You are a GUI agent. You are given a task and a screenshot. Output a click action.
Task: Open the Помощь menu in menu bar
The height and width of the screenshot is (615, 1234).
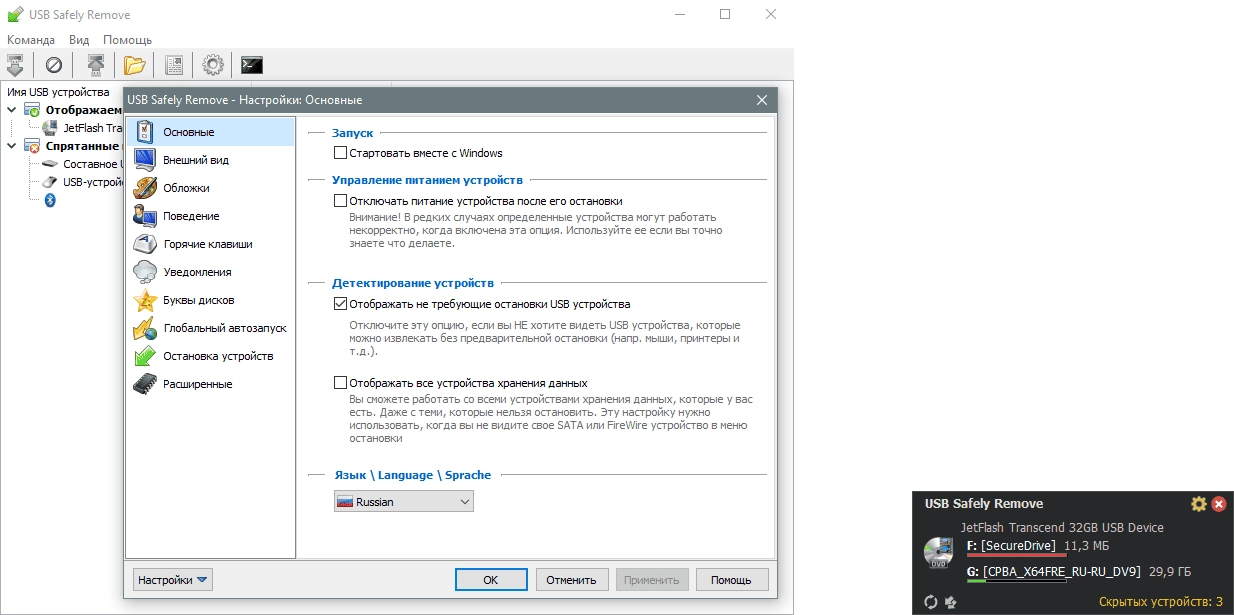(127, 39)
